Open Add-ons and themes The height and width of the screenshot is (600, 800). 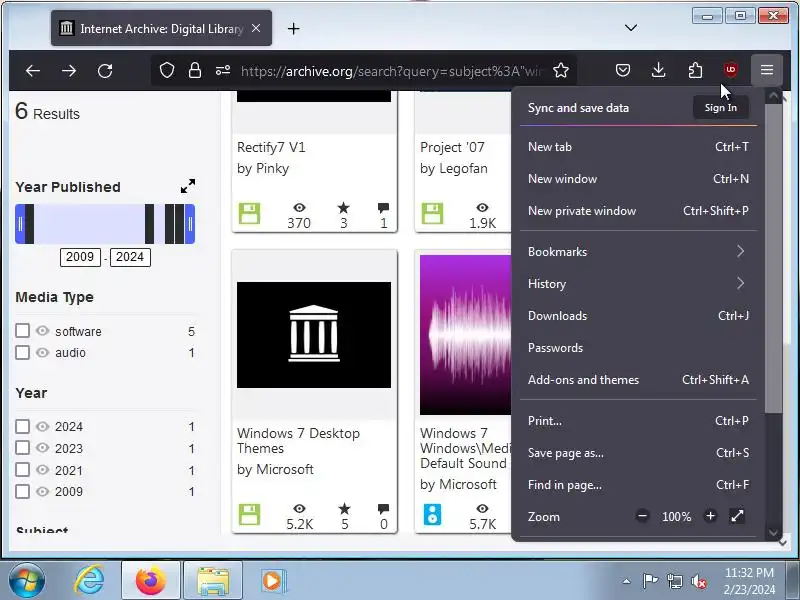[638, 380]
